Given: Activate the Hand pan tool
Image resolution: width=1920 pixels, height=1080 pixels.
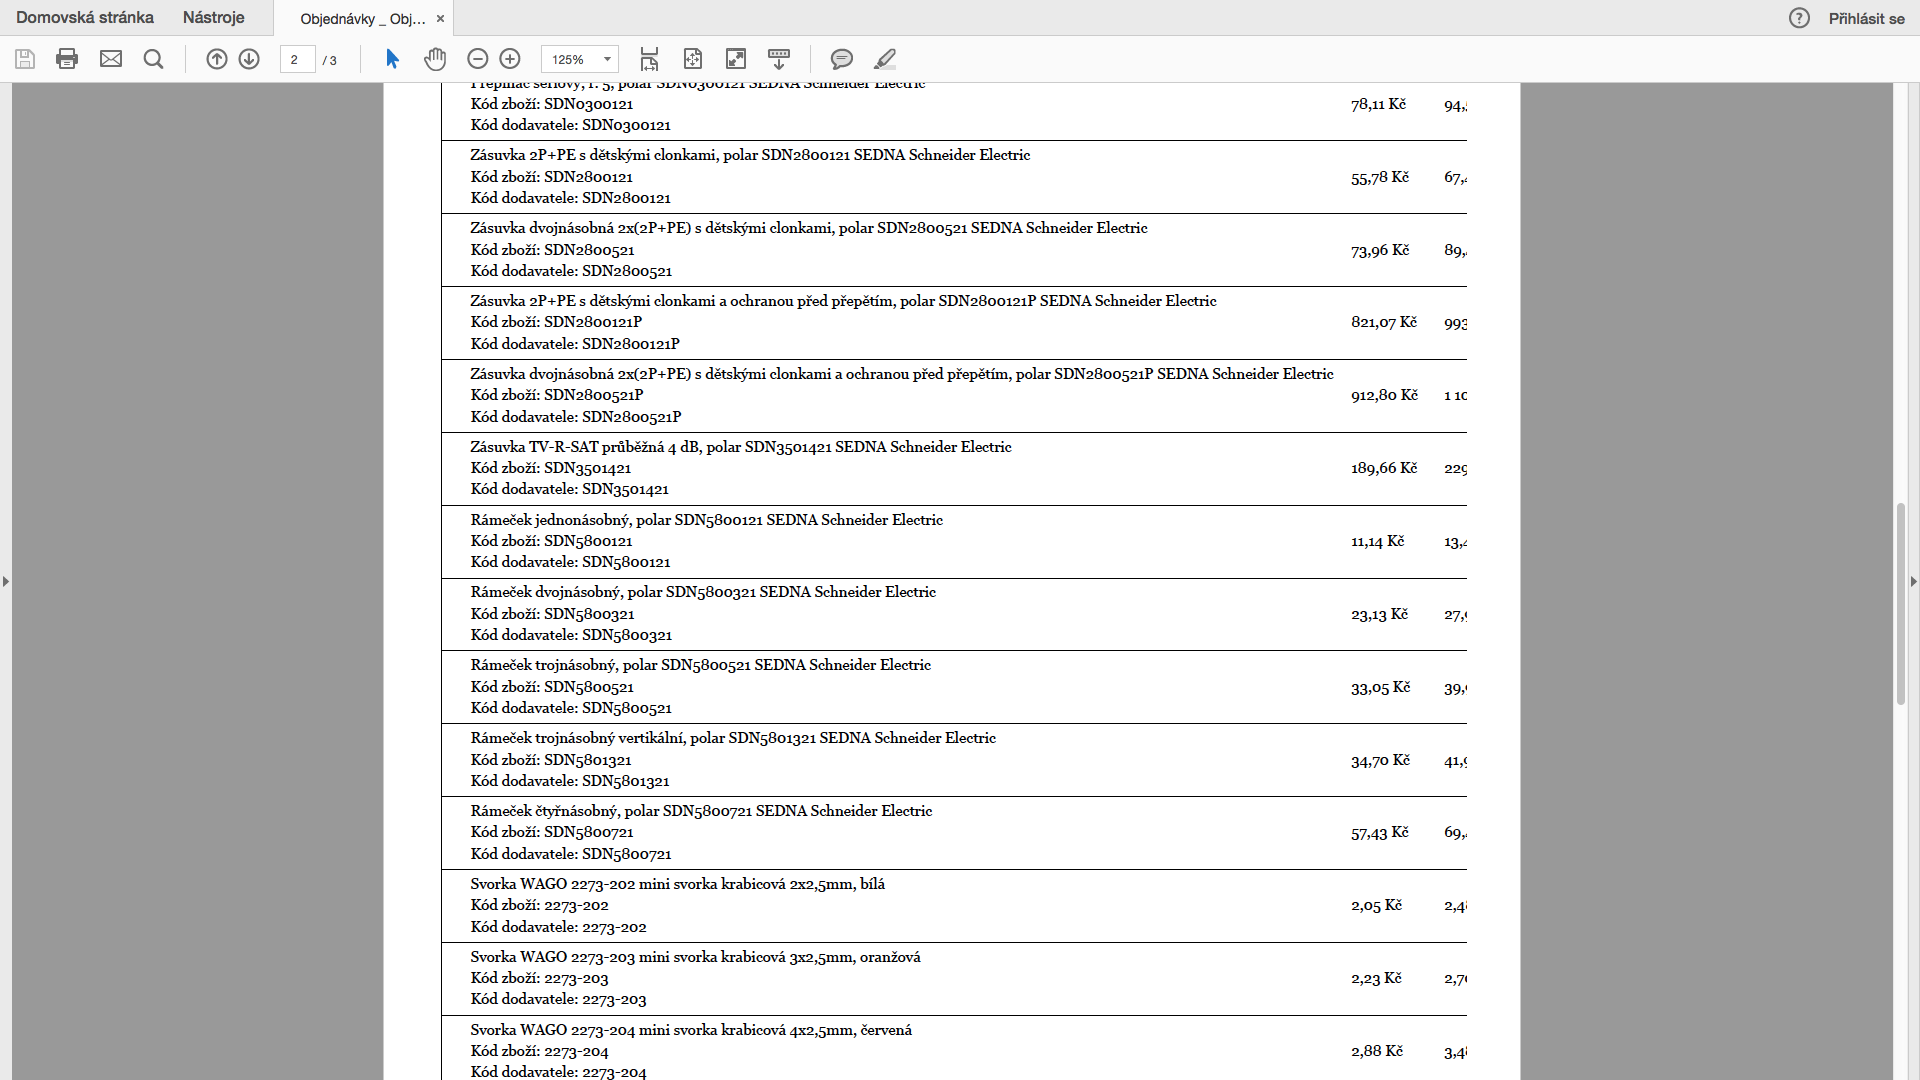Looking at the screenshot, I should pyautogui.click(x=435, y=59).
